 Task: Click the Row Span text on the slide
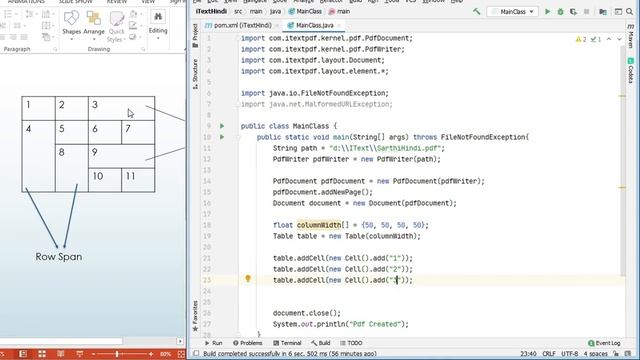(58, 257)
